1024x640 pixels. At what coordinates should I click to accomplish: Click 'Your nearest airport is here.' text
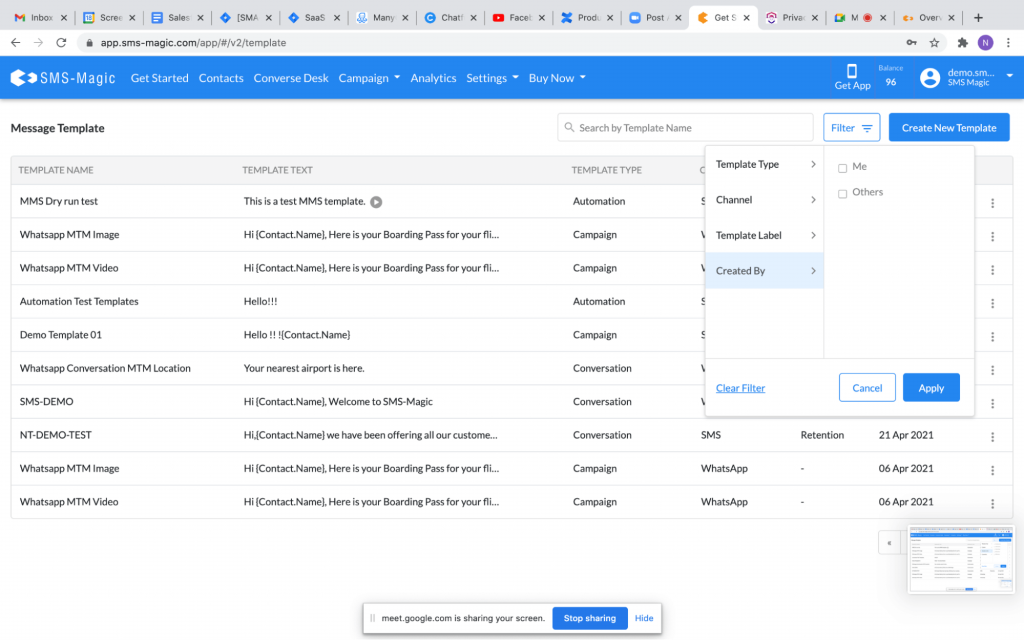click(304, 368)
